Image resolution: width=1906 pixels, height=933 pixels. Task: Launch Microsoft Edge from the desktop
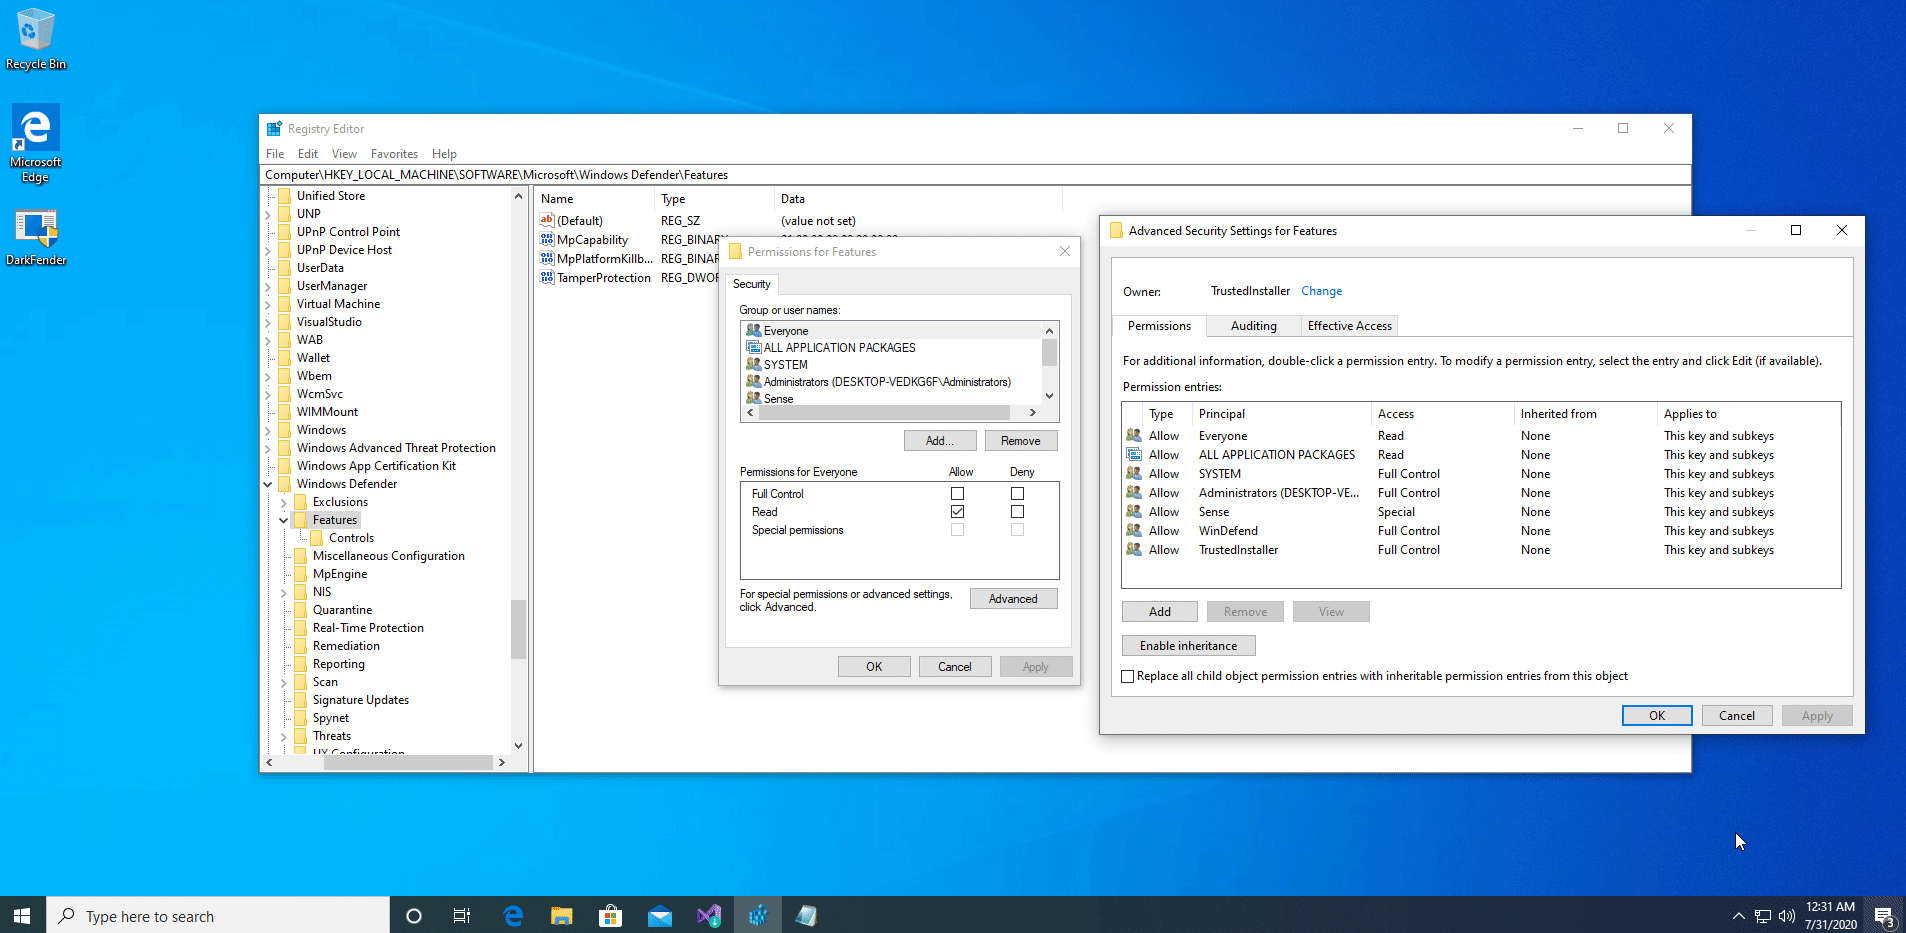click(x=36, y=145)
